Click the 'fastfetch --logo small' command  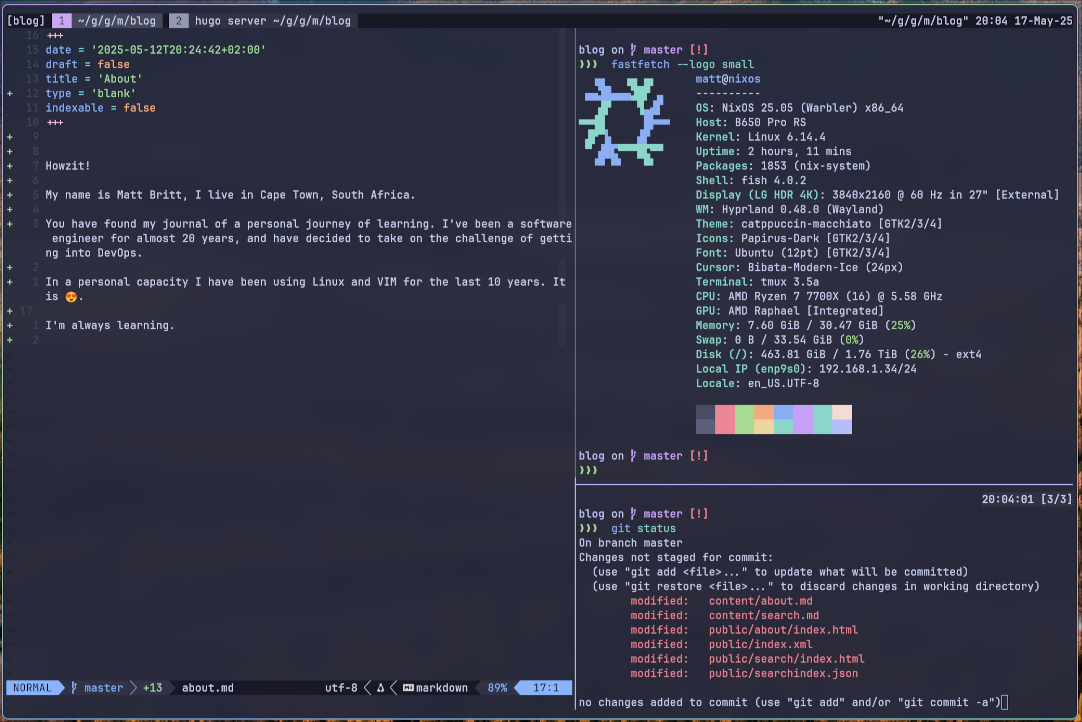coord(682,64)
